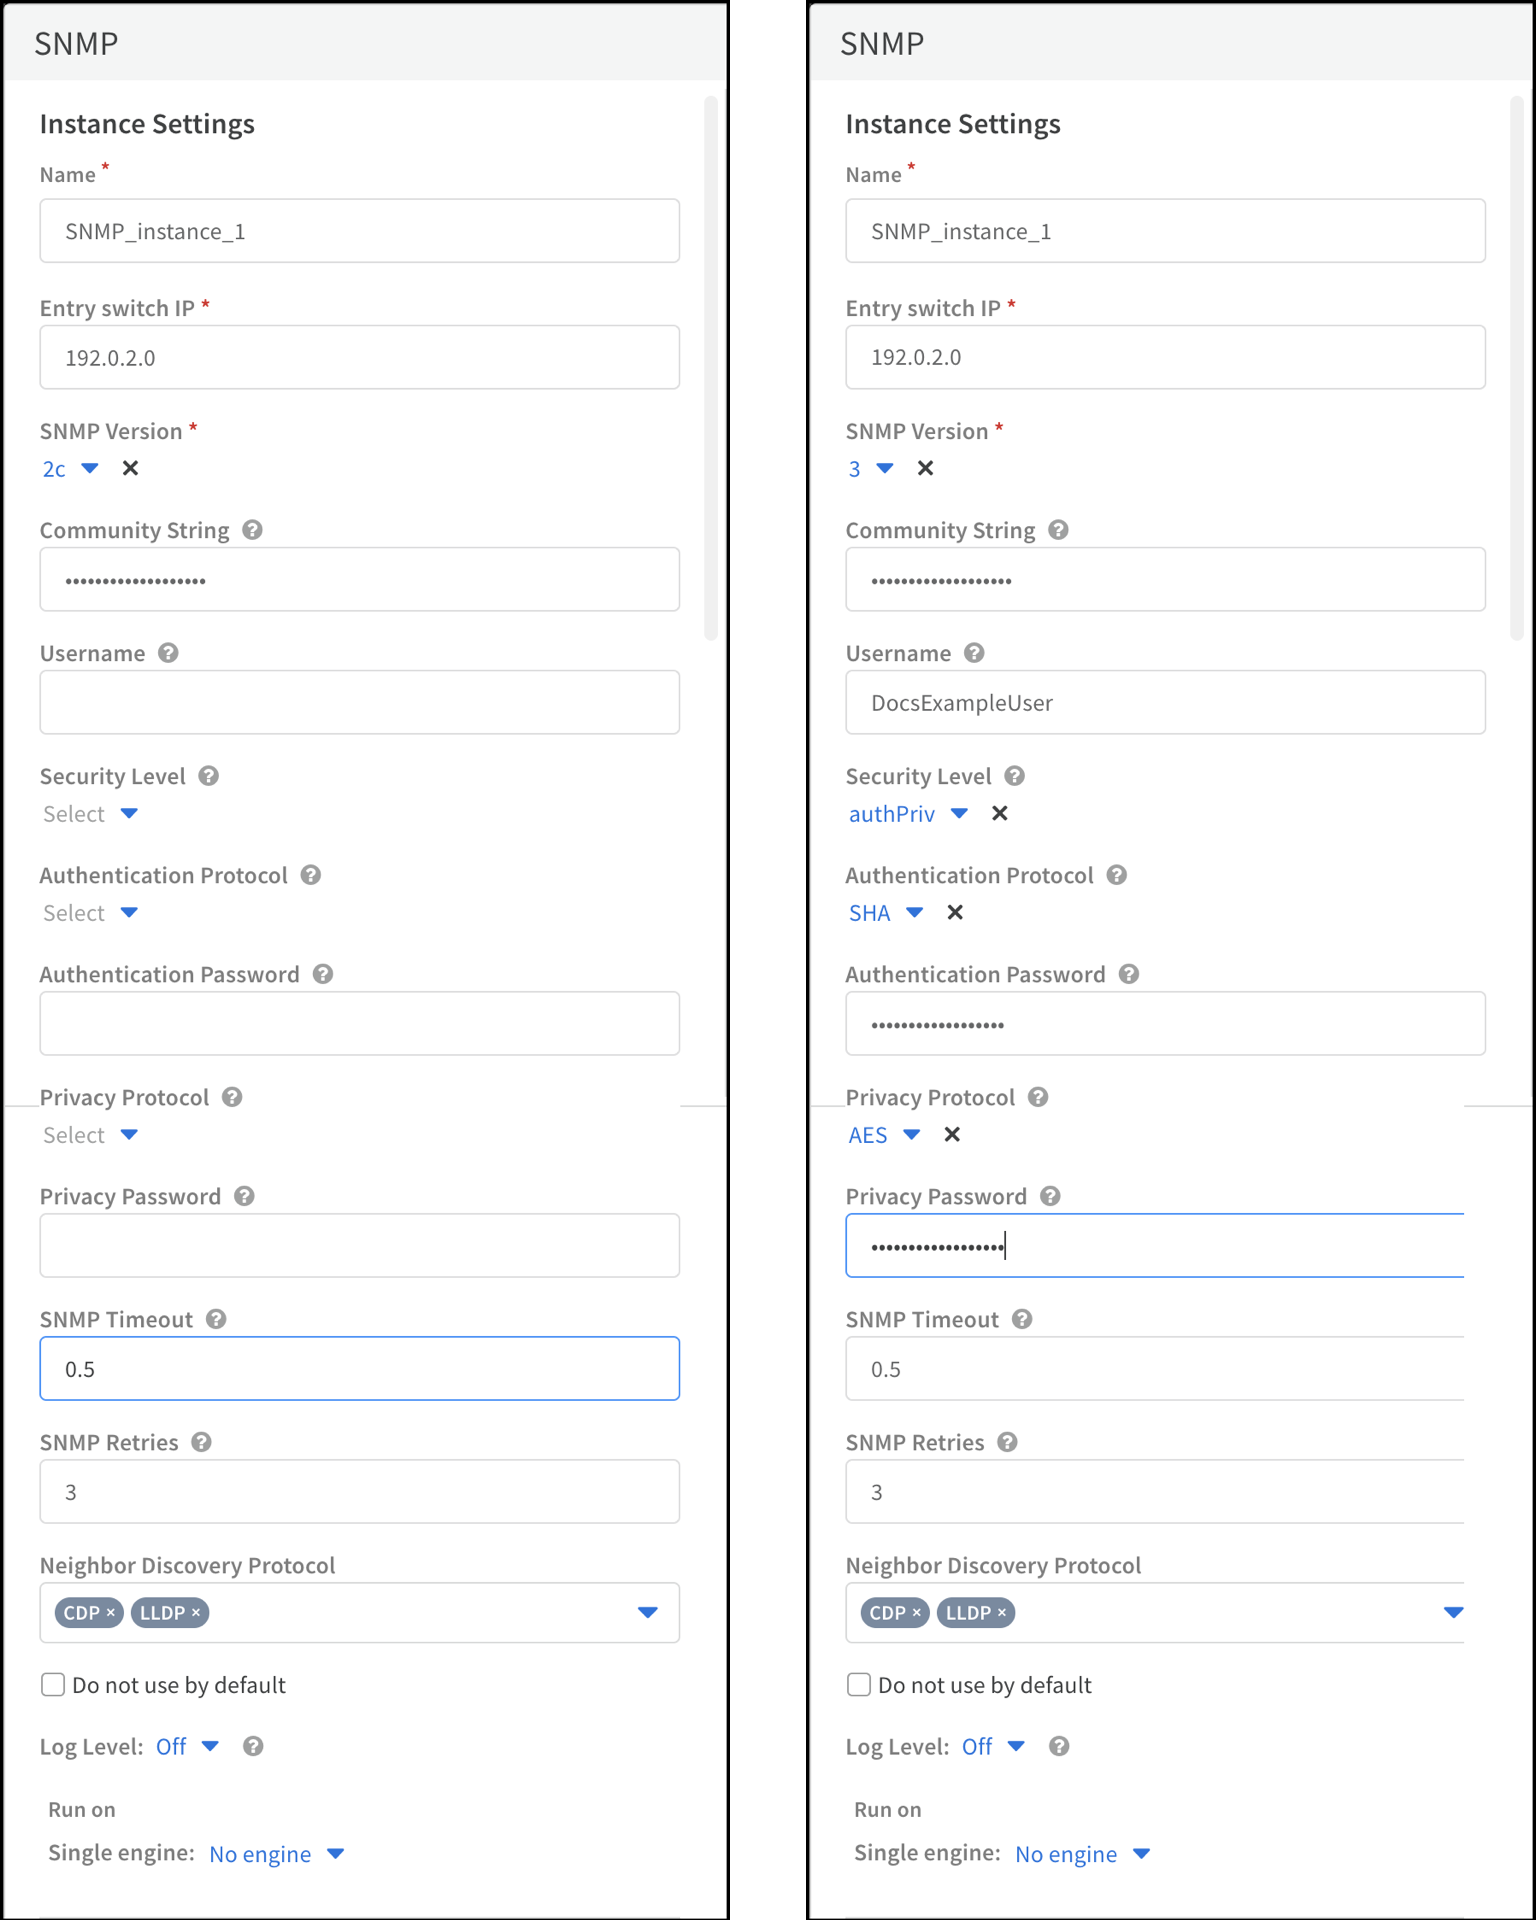Remove the LLDP chip in version 2c form
This screenshot has width=1536, height=1920.
click(196, 1612)
